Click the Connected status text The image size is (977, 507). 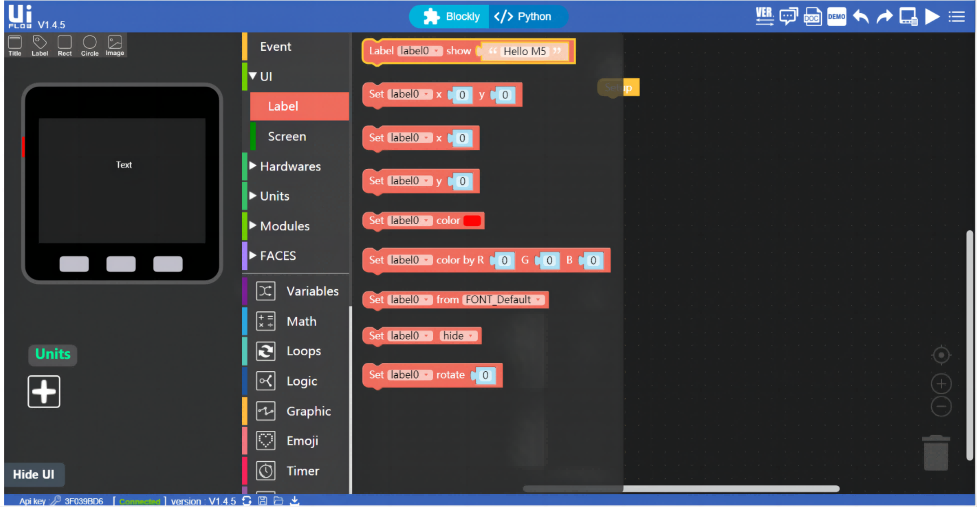click(x=140, y=501)
